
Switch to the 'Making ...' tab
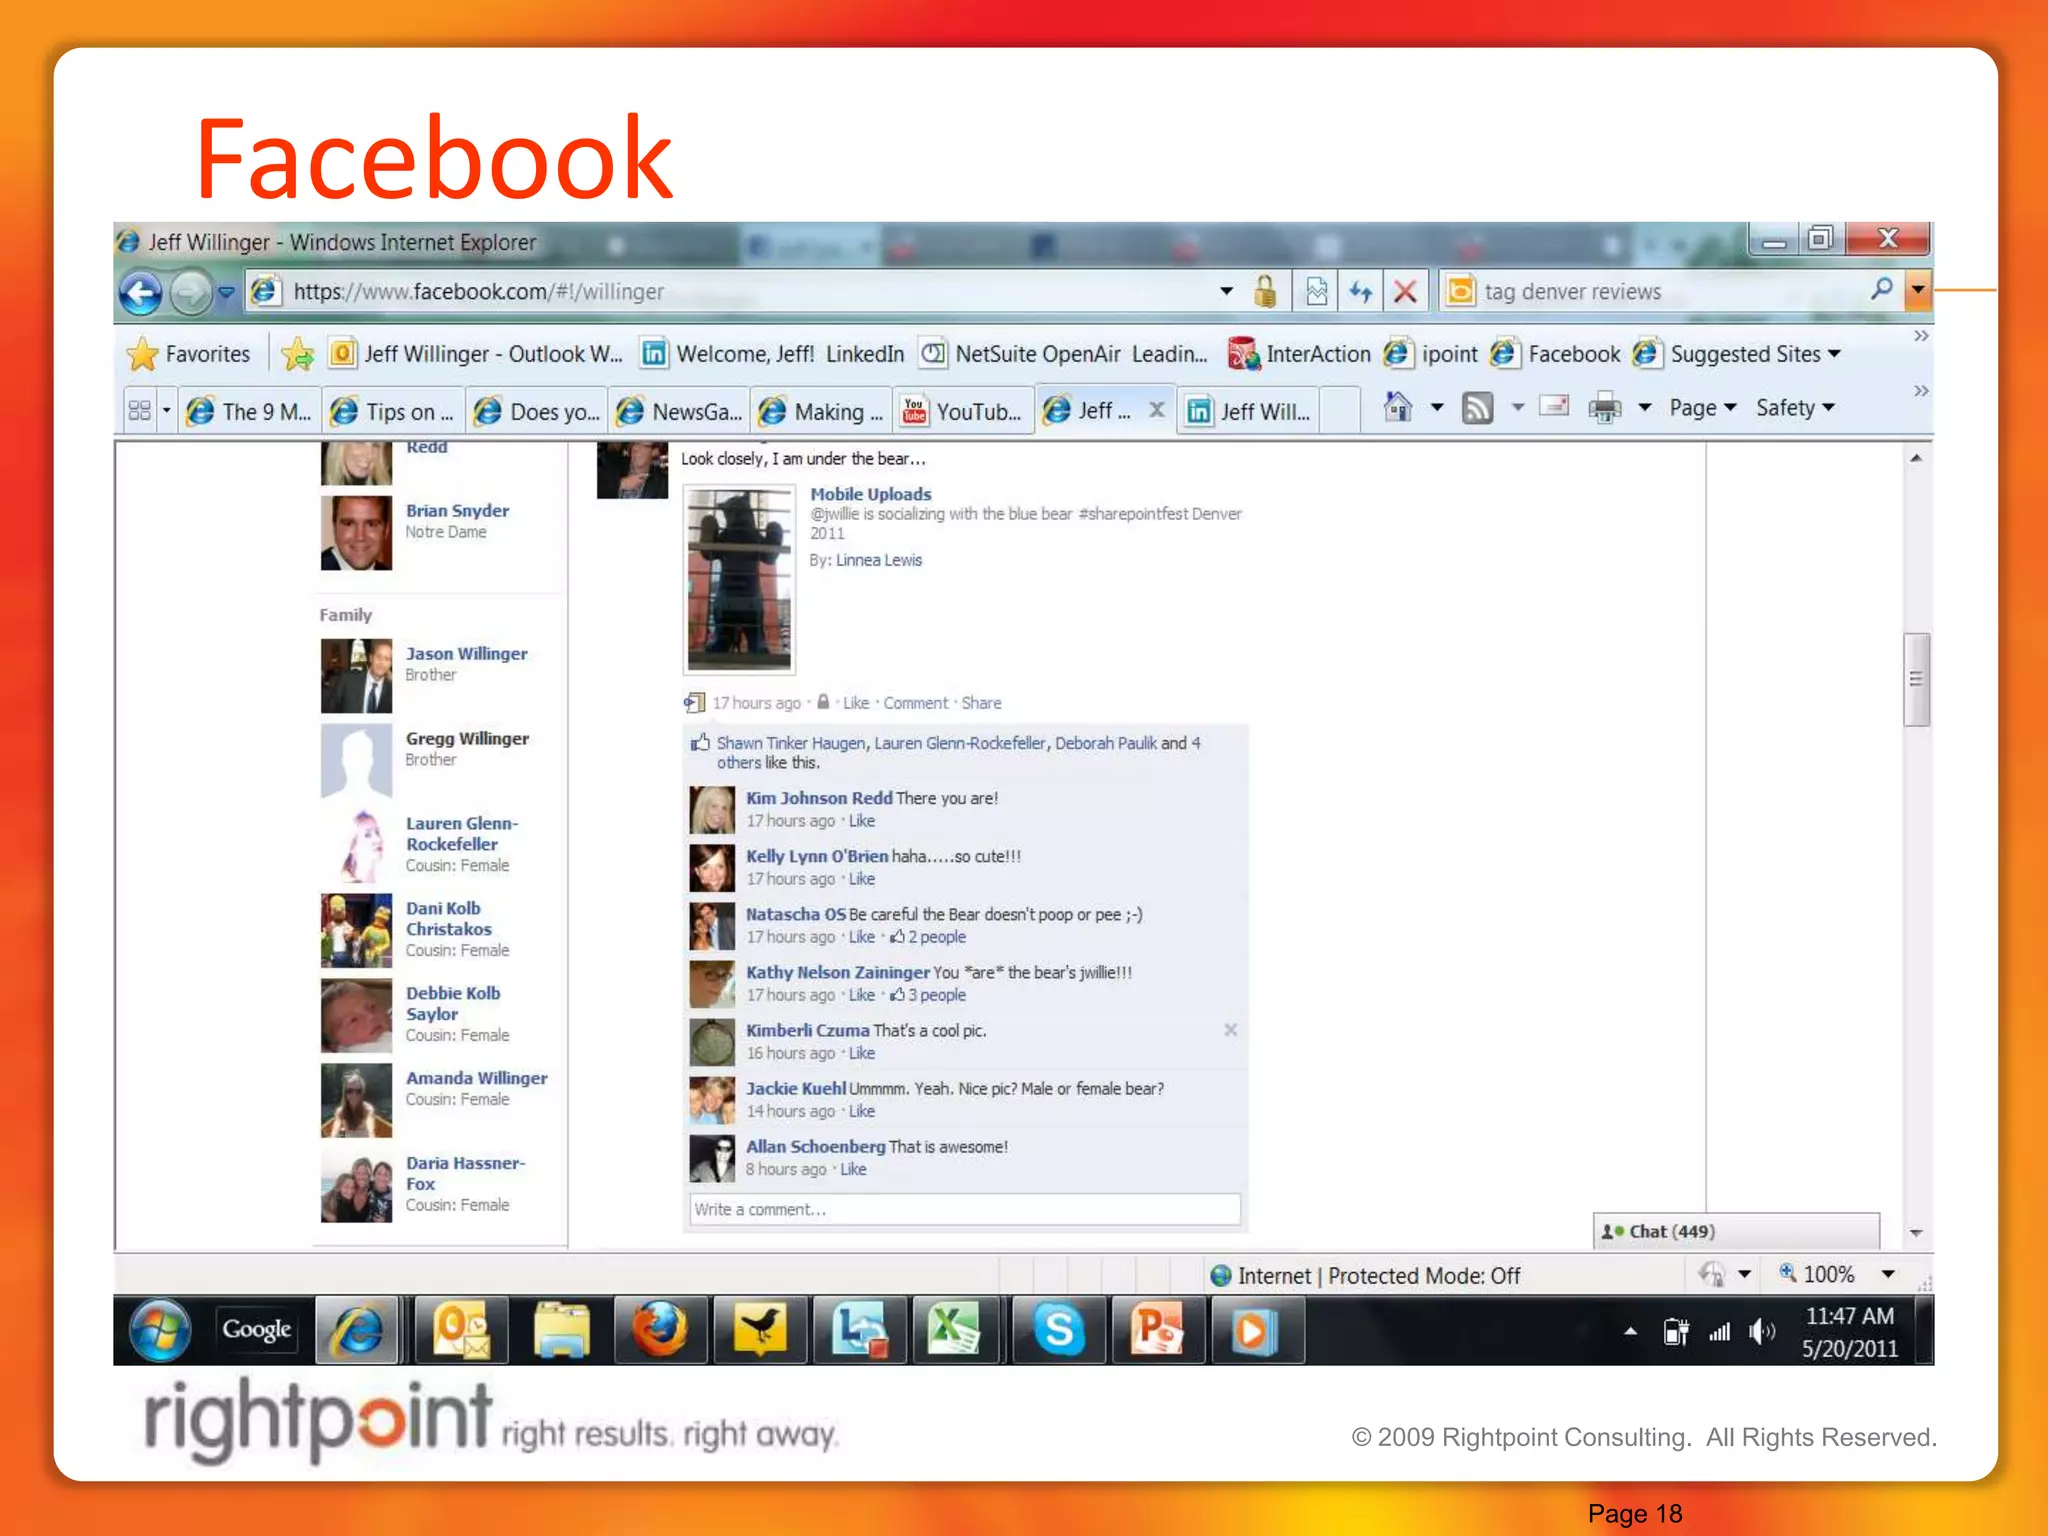tap(823, 411)
